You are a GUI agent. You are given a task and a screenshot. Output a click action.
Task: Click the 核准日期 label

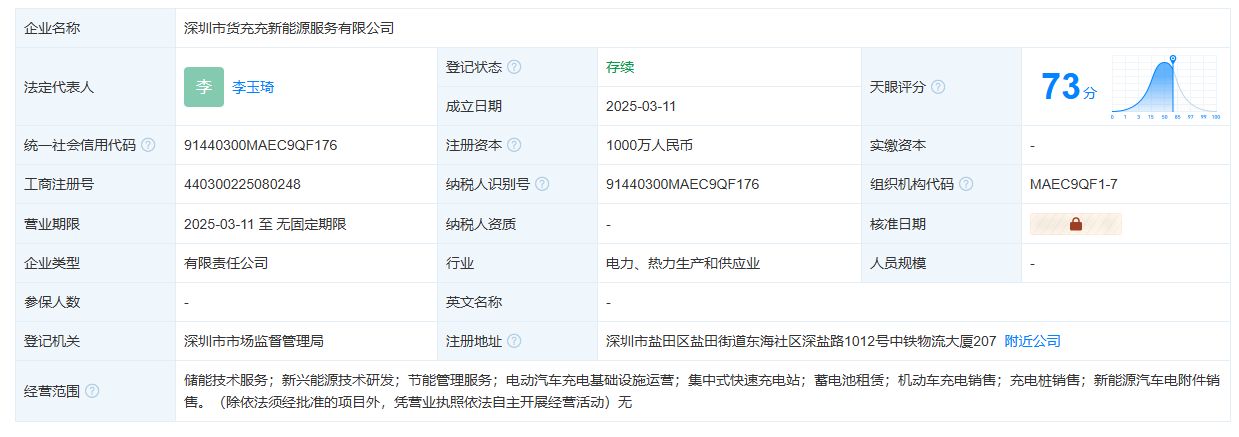[898, 224]
